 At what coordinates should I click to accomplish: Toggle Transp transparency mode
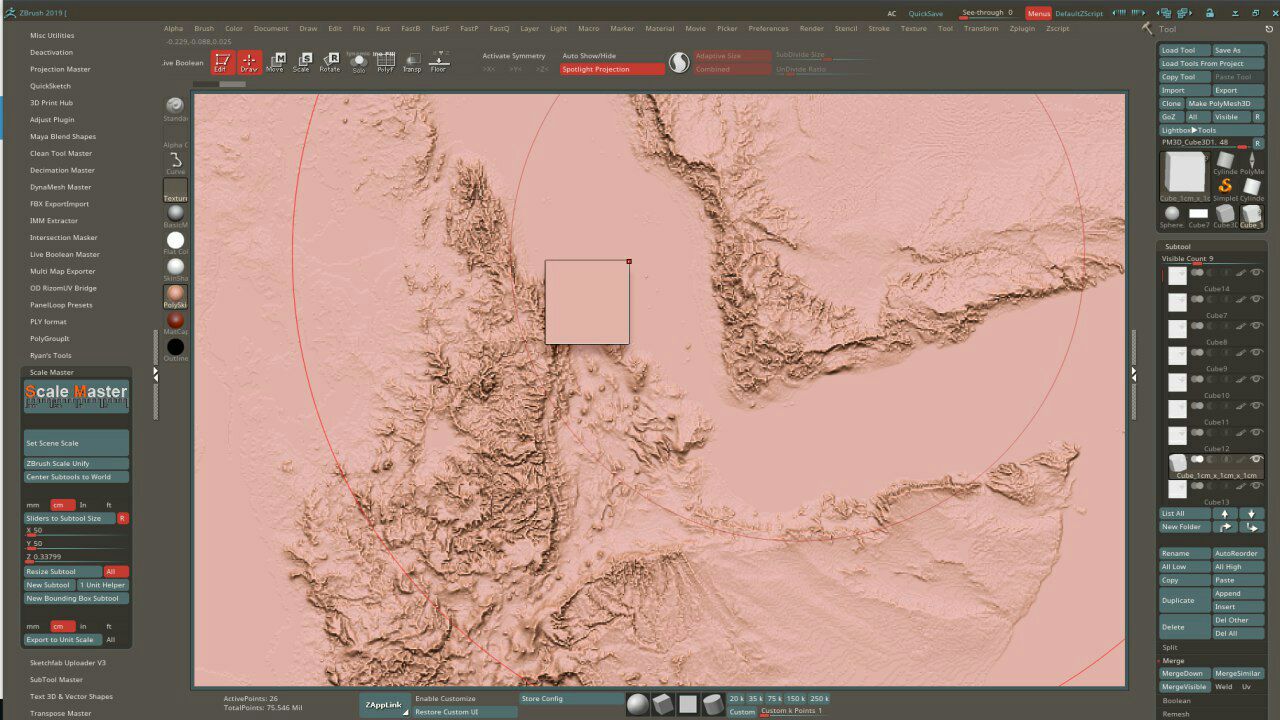pos(411,62)
